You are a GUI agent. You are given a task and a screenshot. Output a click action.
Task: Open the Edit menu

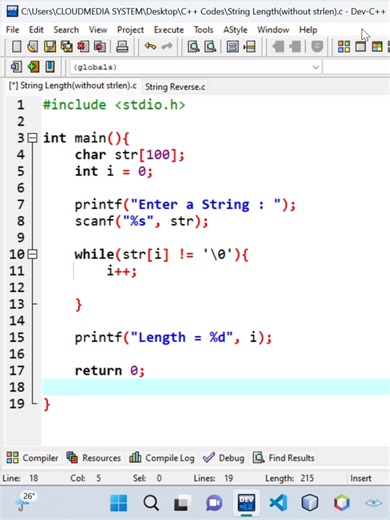[36, 30]
